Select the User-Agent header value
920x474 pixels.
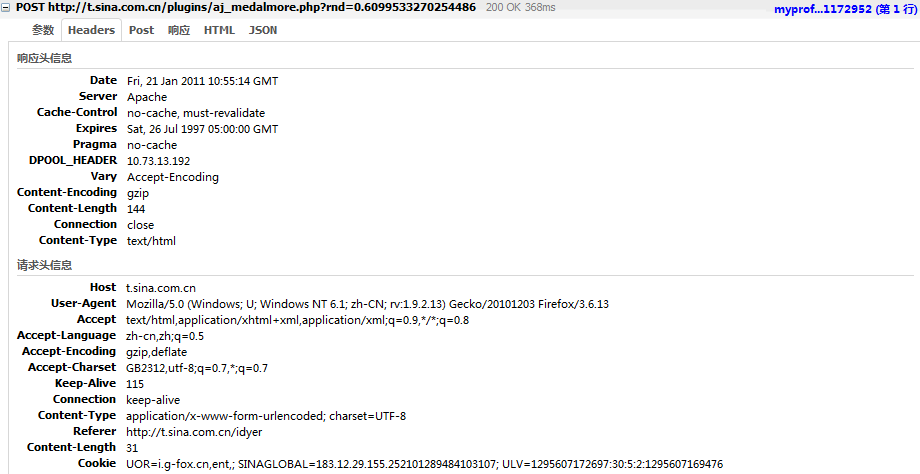367,304
